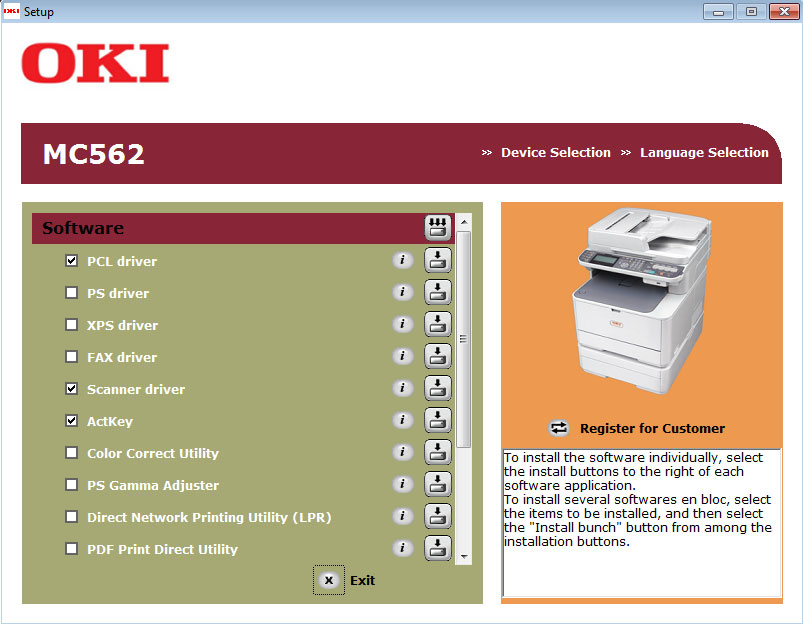Check the FAX driver checkbox
Viewport: 803px width, 624px height.
pyautogui.click(x=72, y=357)
